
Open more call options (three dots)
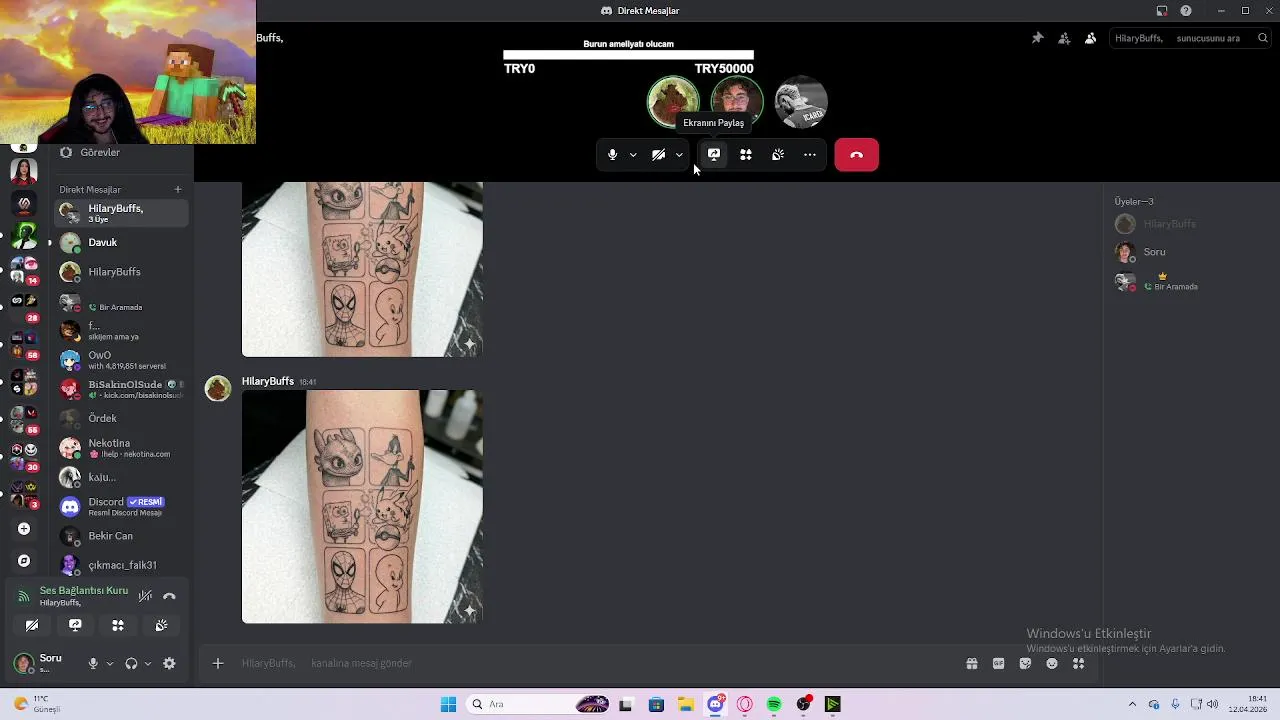coord(810,155)
